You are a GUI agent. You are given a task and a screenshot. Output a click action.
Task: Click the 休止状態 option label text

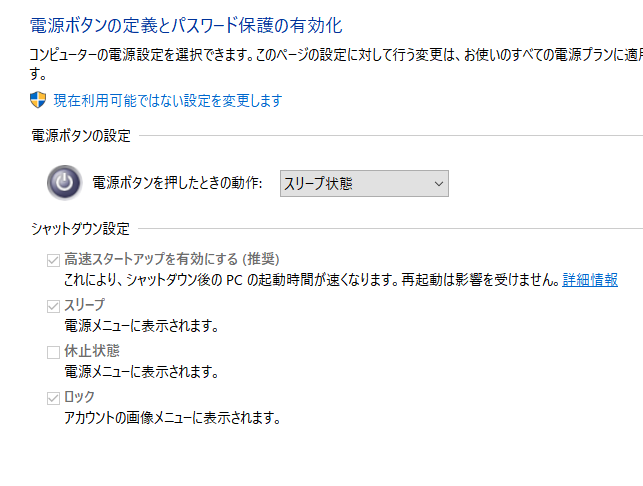91,351
